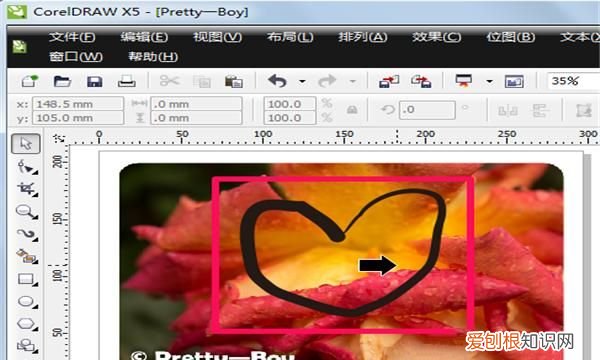Click the mirror vertically button
The image size is (600, 360).
coord(540,111)
